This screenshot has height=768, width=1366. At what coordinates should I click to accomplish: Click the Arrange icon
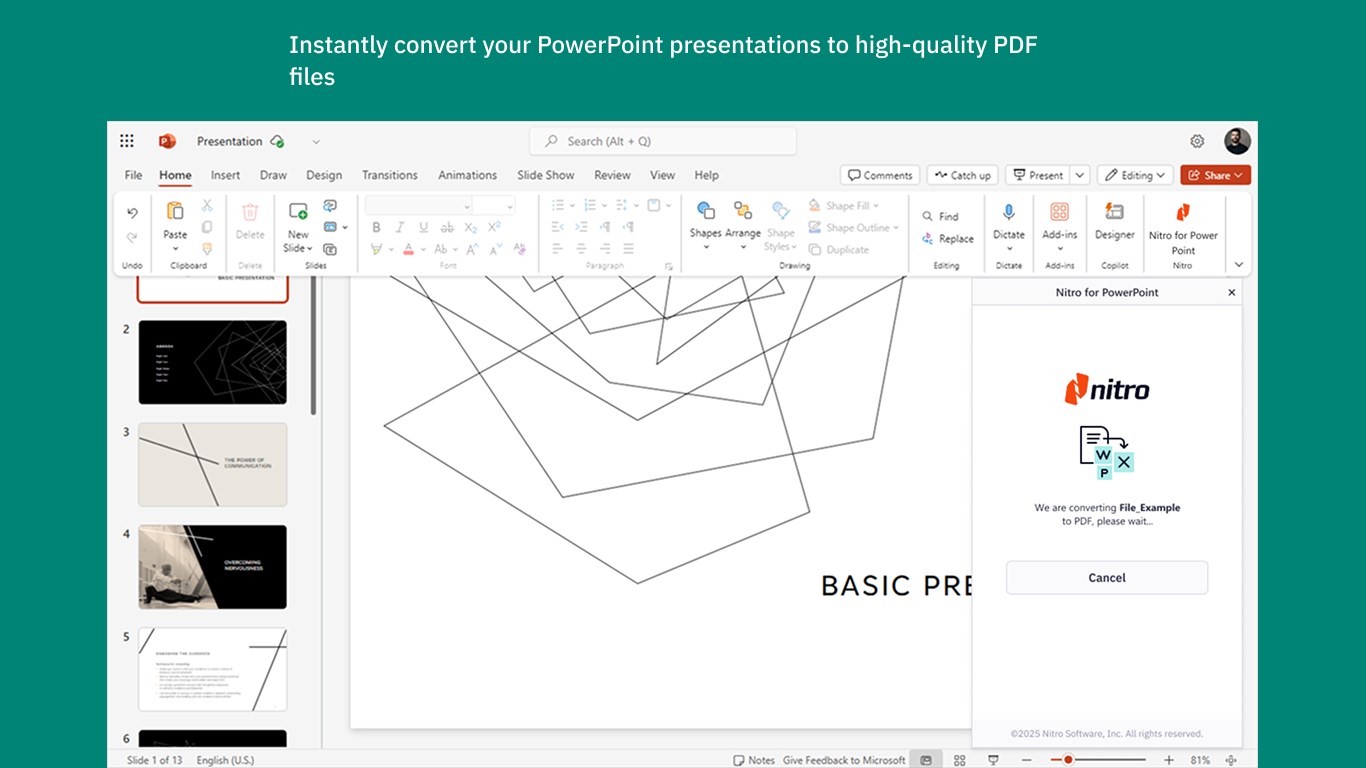point(743,210)
